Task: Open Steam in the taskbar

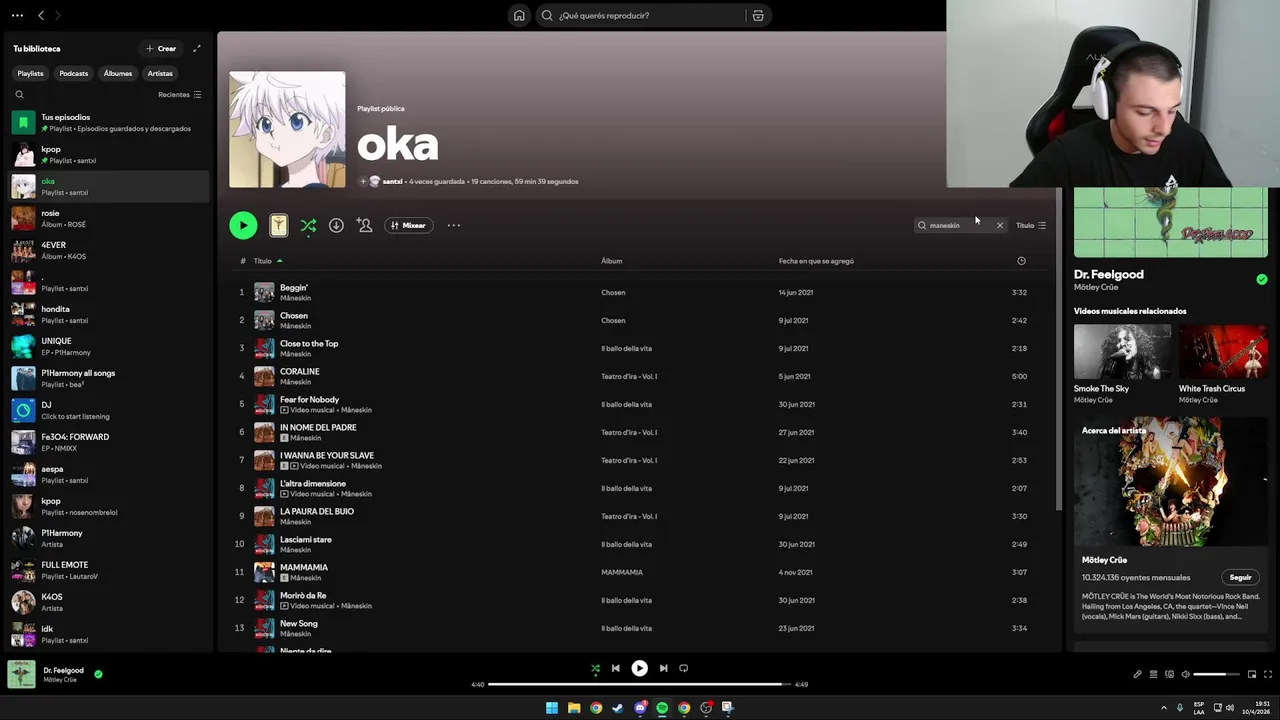Action: coord(618,707)
